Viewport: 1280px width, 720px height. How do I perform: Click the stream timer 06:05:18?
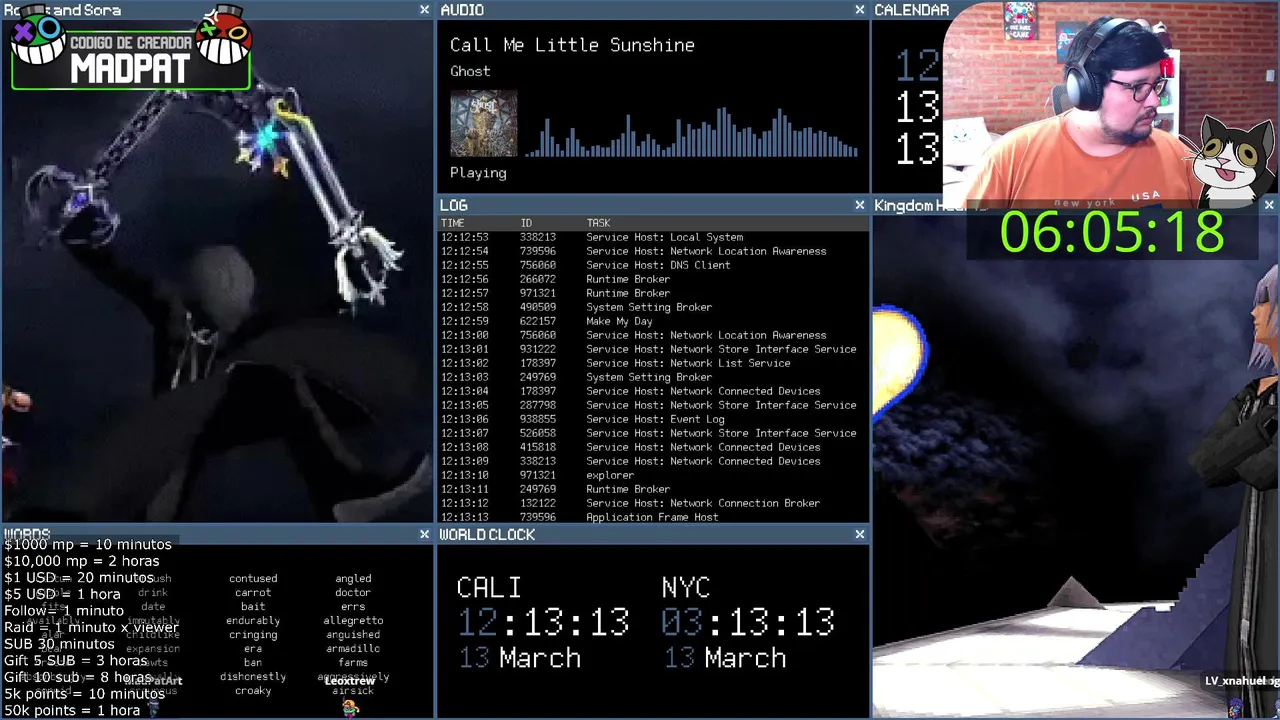(1112, 232)
